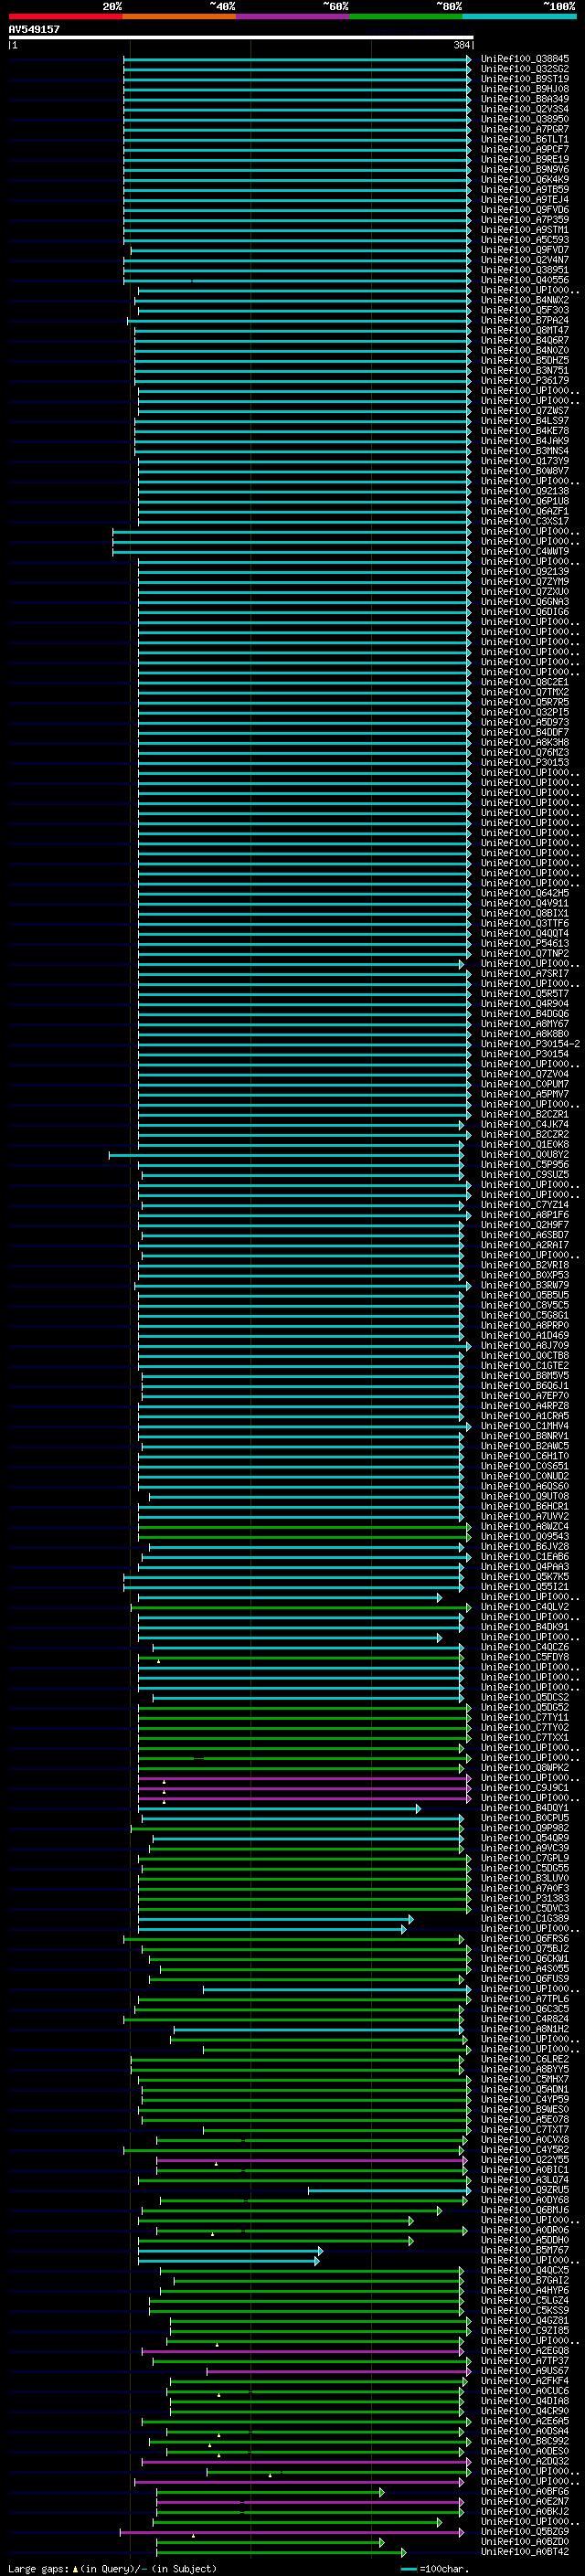The height and width of the screenshot is (2576, 585).
Task: Open last hit UniRef100_A0BT42
Action: (524, 2552)
